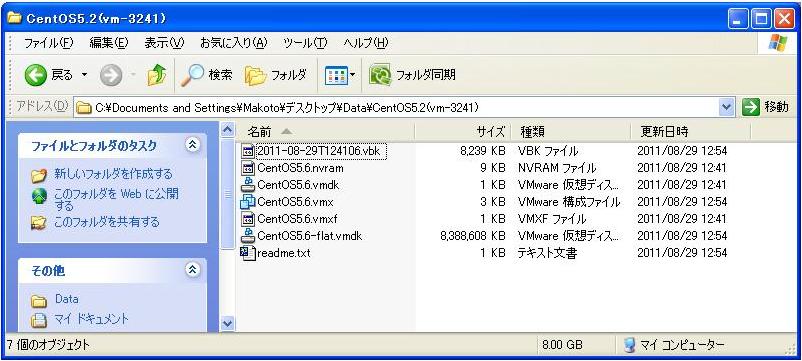Open the ヘルプ(H) menu

click(x=365, y=43)
